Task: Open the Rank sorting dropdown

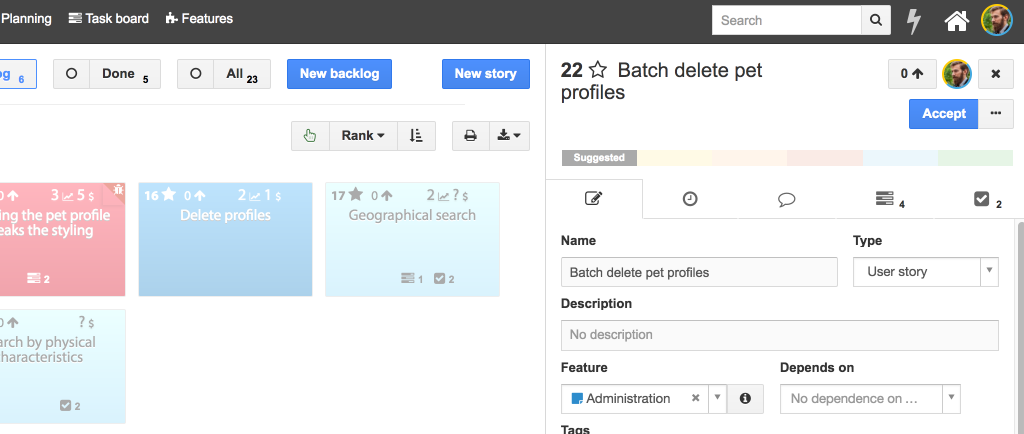Action: 362,136
